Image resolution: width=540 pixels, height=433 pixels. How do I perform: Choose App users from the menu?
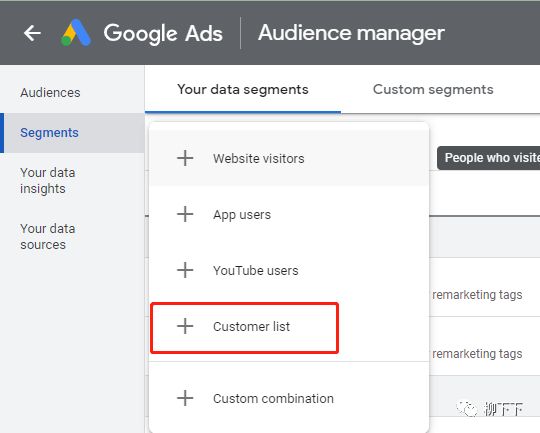coord(289,214)
